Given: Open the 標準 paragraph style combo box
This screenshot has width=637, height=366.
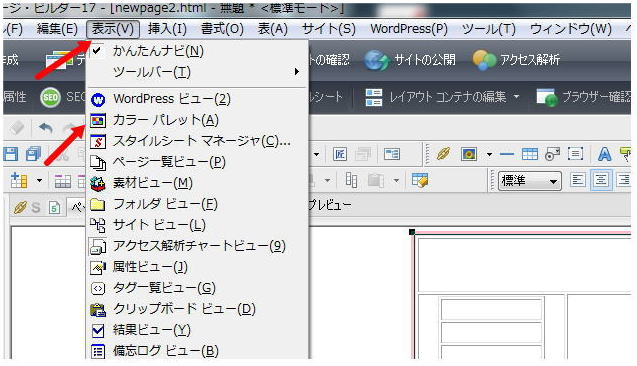Looking at the screenshot, I should tap(530, 180).
